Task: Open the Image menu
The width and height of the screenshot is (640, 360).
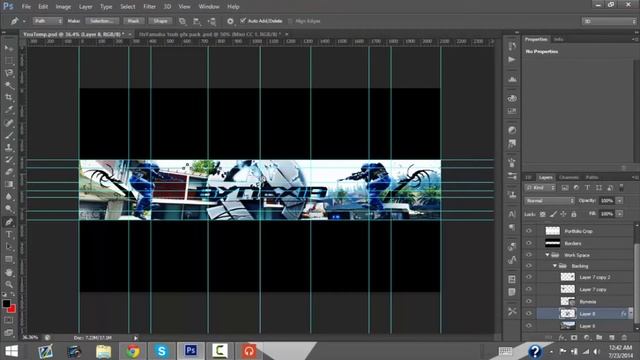Action: (63, 7)
